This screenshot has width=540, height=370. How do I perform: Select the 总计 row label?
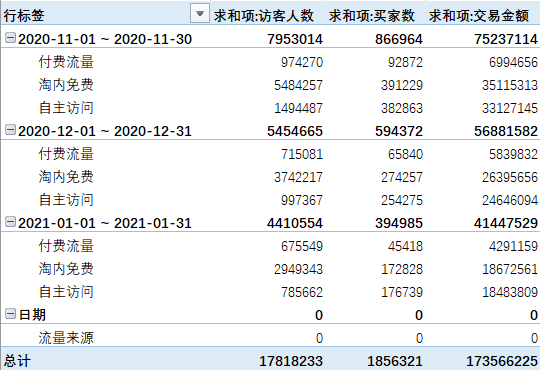coord(17,361)
